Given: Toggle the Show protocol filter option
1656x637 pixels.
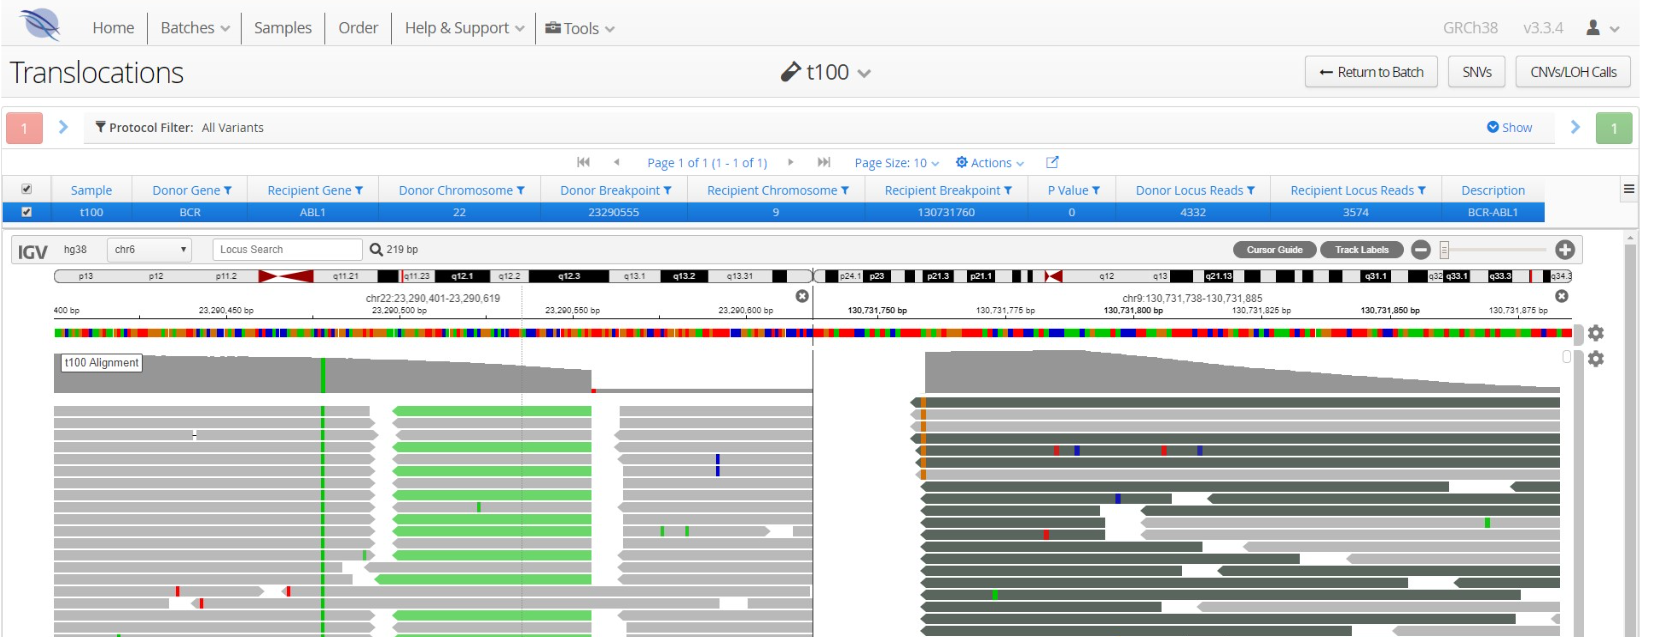Looking at the screenshot, I should pyautogui.click(x=1509, y=127).
